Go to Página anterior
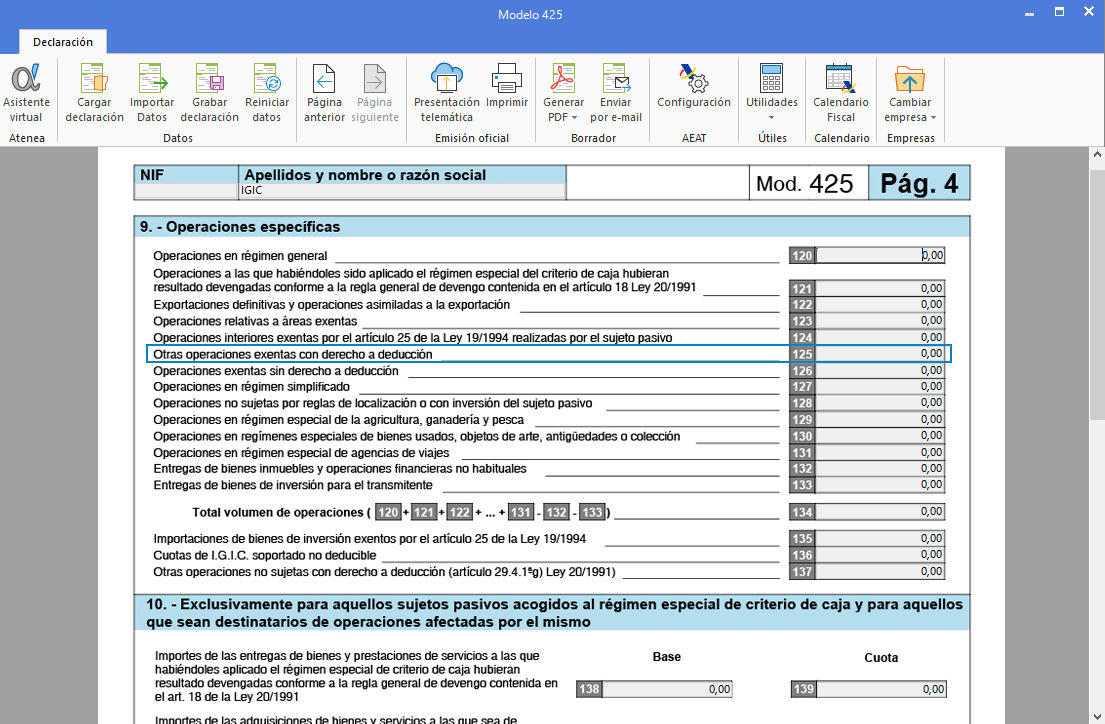Screen dimensions: 1105x724 (324, 93)
